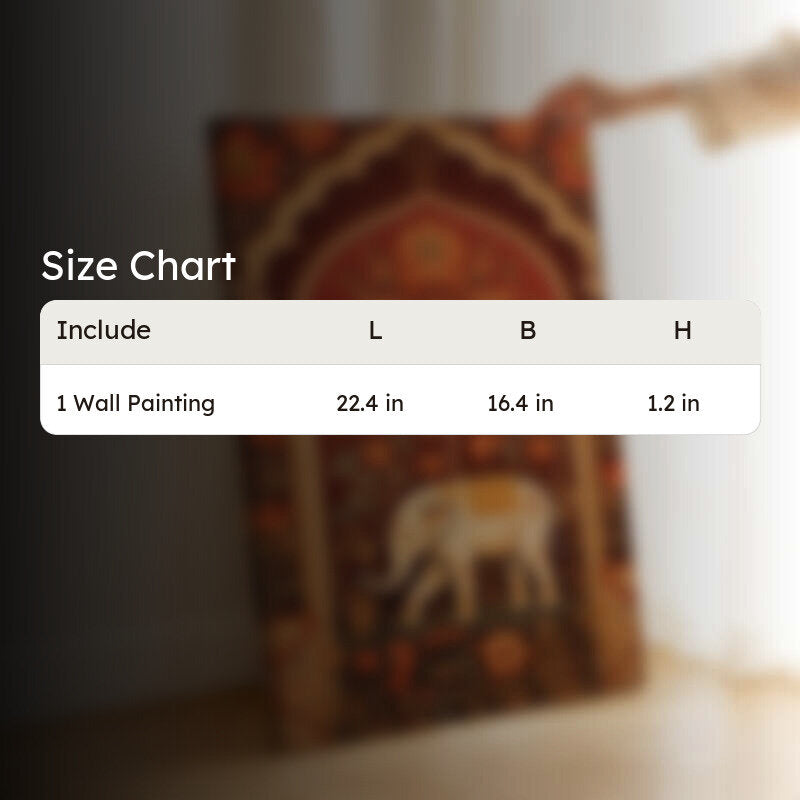Click the 1.2 in height value

click(x=673, y=404)
